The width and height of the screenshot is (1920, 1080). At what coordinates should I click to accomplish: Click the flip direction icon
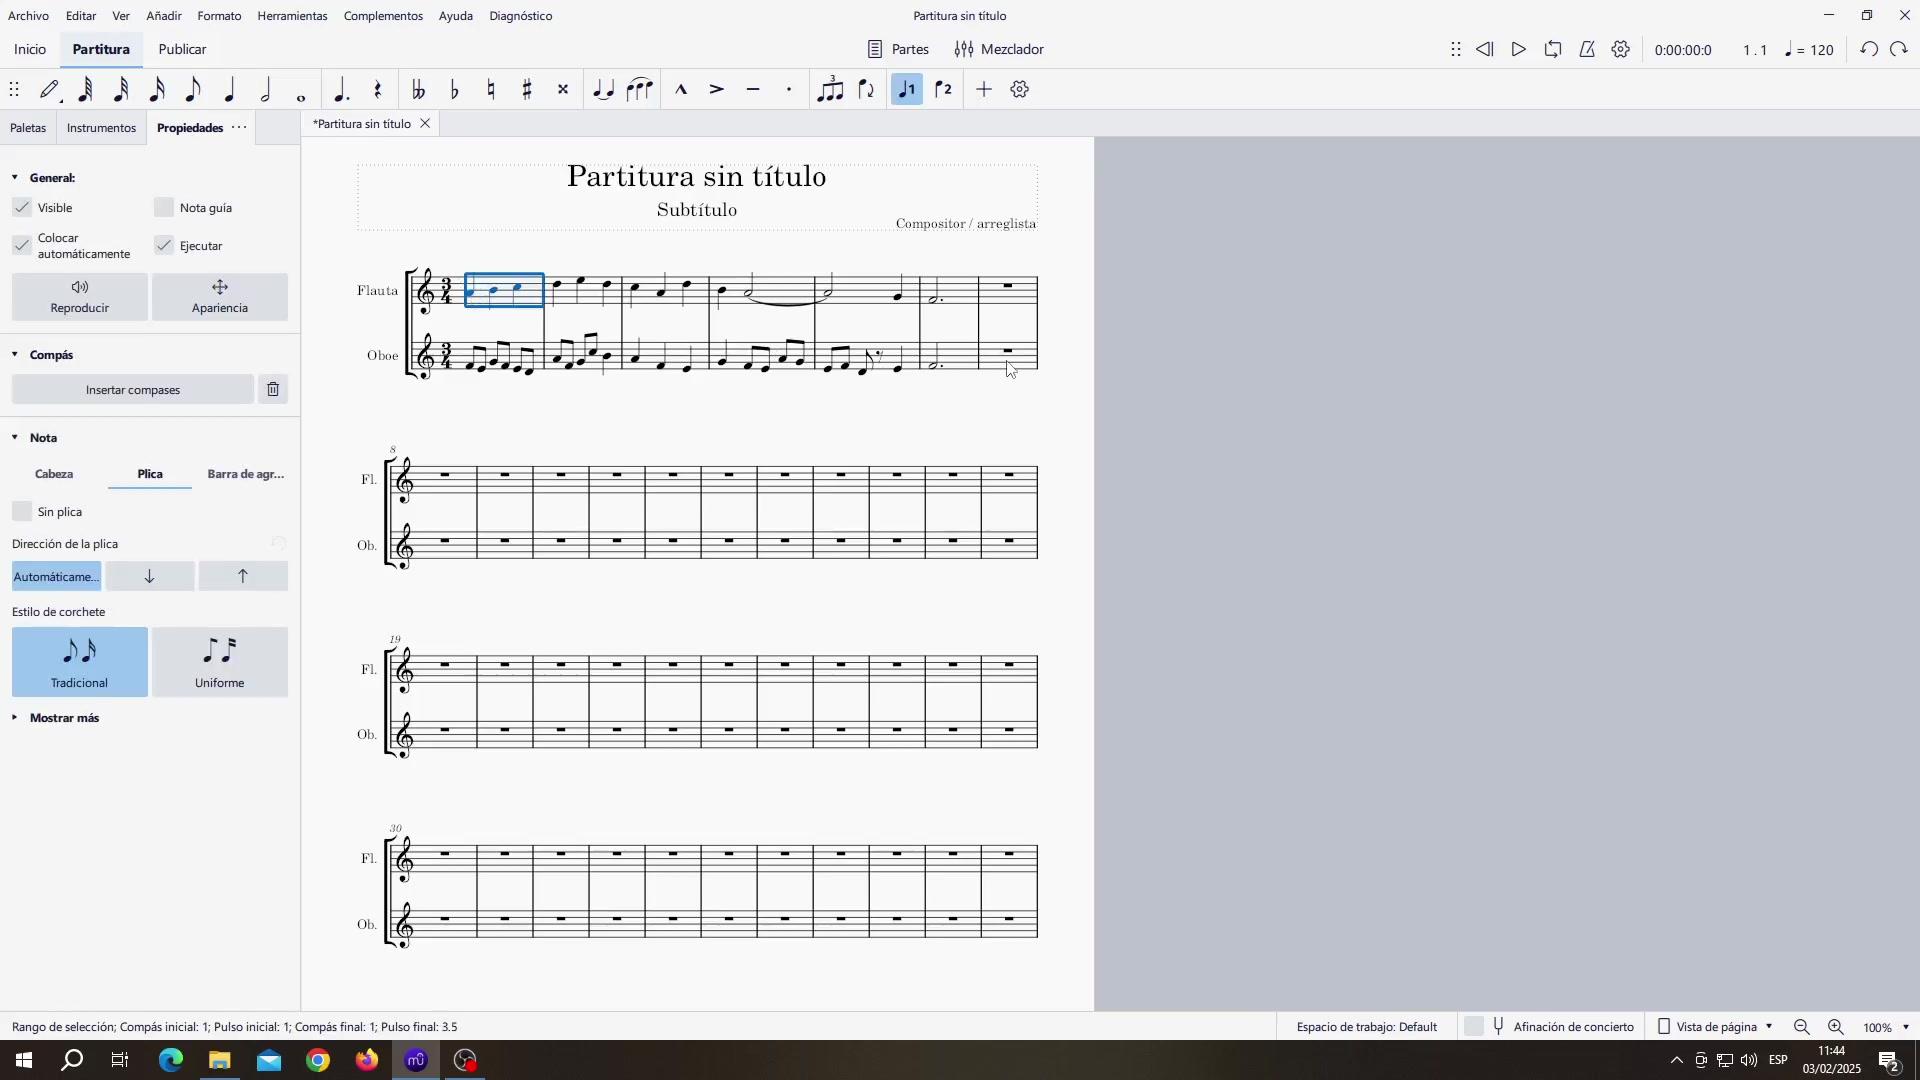pyautogui.click(x=867, y=90)
